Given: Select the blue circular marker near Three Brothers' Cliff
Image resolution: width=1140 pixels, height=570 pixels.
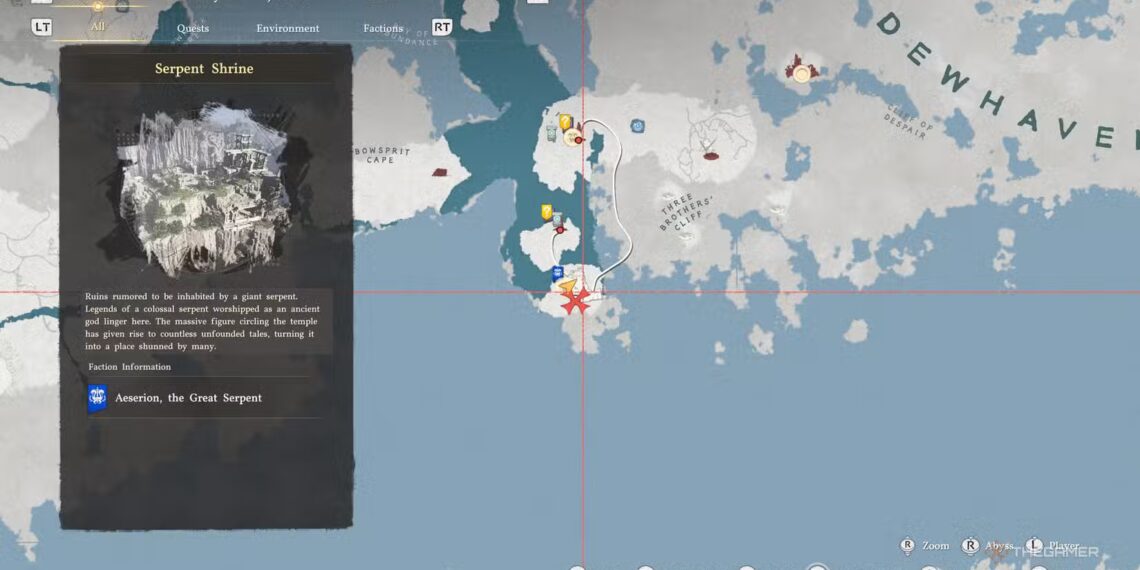Looking at the screenshot, I should [x=637, y=126].
